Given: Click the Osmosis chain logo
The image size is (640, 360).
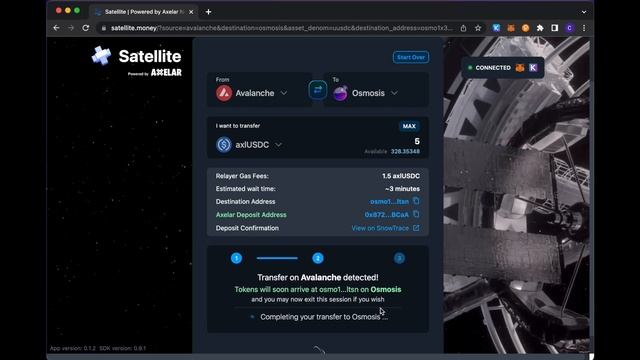Looking at the screenshot, I should pos(340,93).
